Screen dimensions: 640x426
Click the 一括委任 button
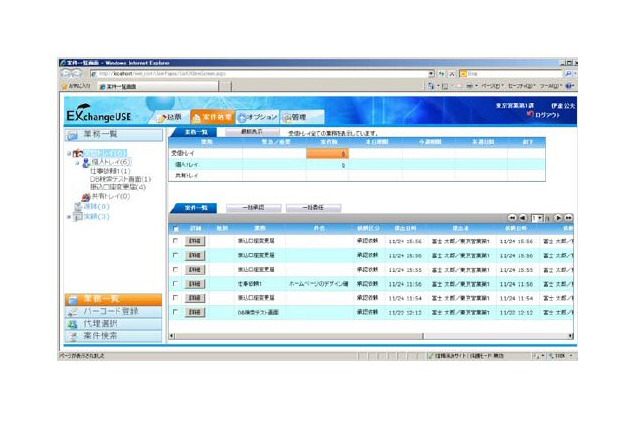[x=313, y=208]
